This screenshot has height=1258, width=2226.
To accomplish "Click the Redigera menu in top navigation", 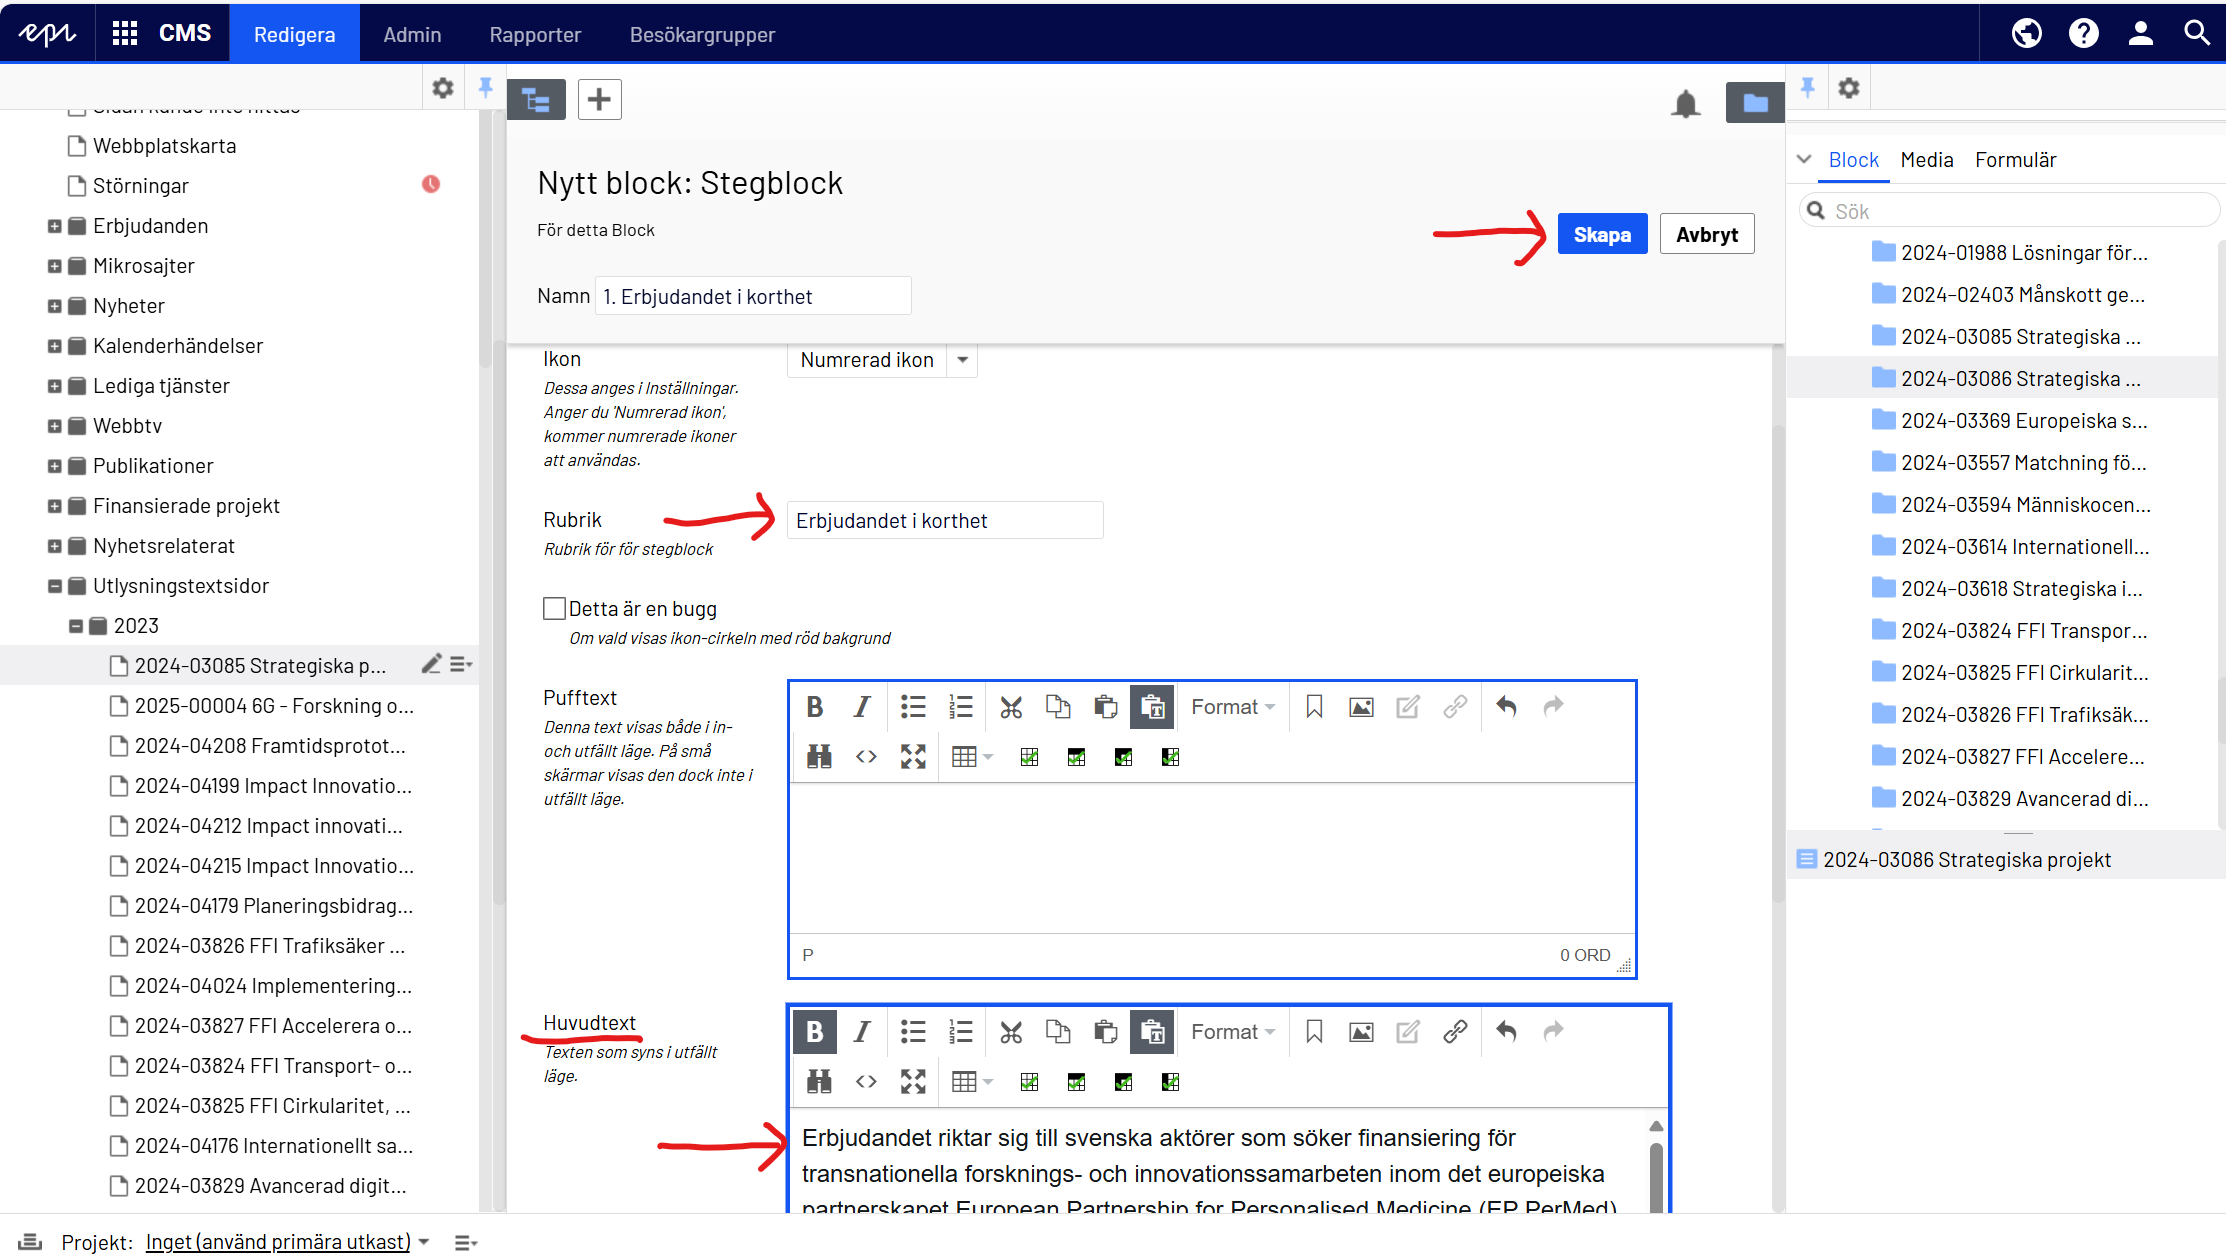I will tap(294, 34).
